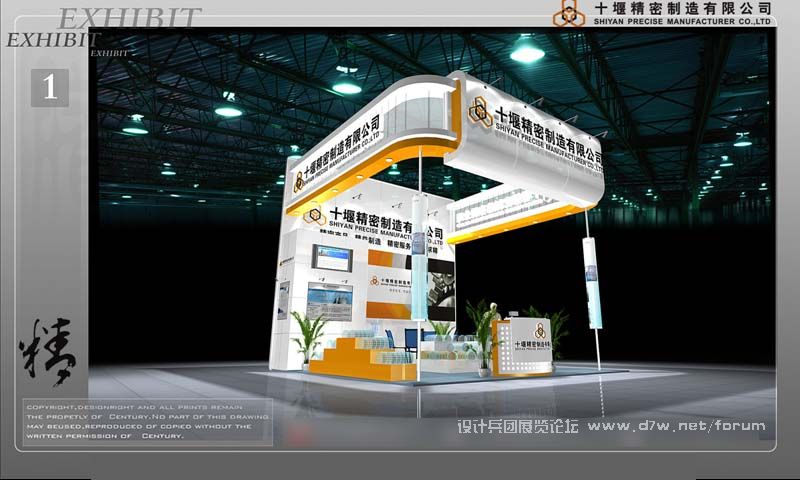This screenshot has width=800, height=480.
Task: Click header text 十堰精密制造有限公司
Action: click(683, 9)
